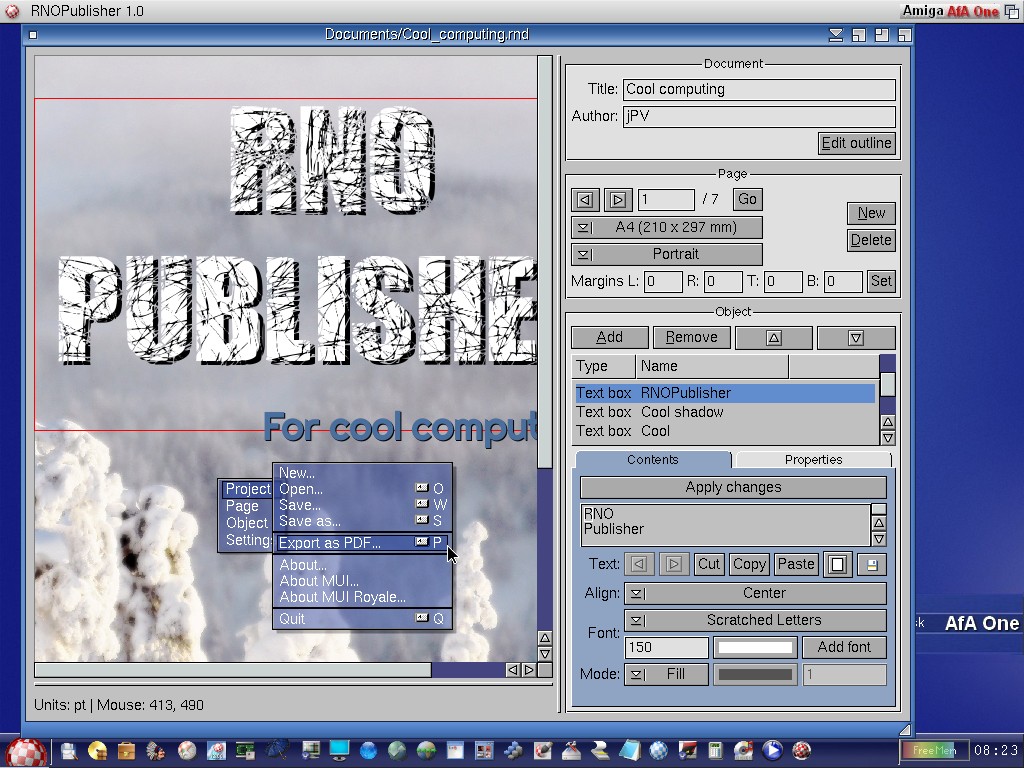The height and width of the screenshot is (768, 1024).
Task: Switch to the Properties tab
Action: (812, 460)
